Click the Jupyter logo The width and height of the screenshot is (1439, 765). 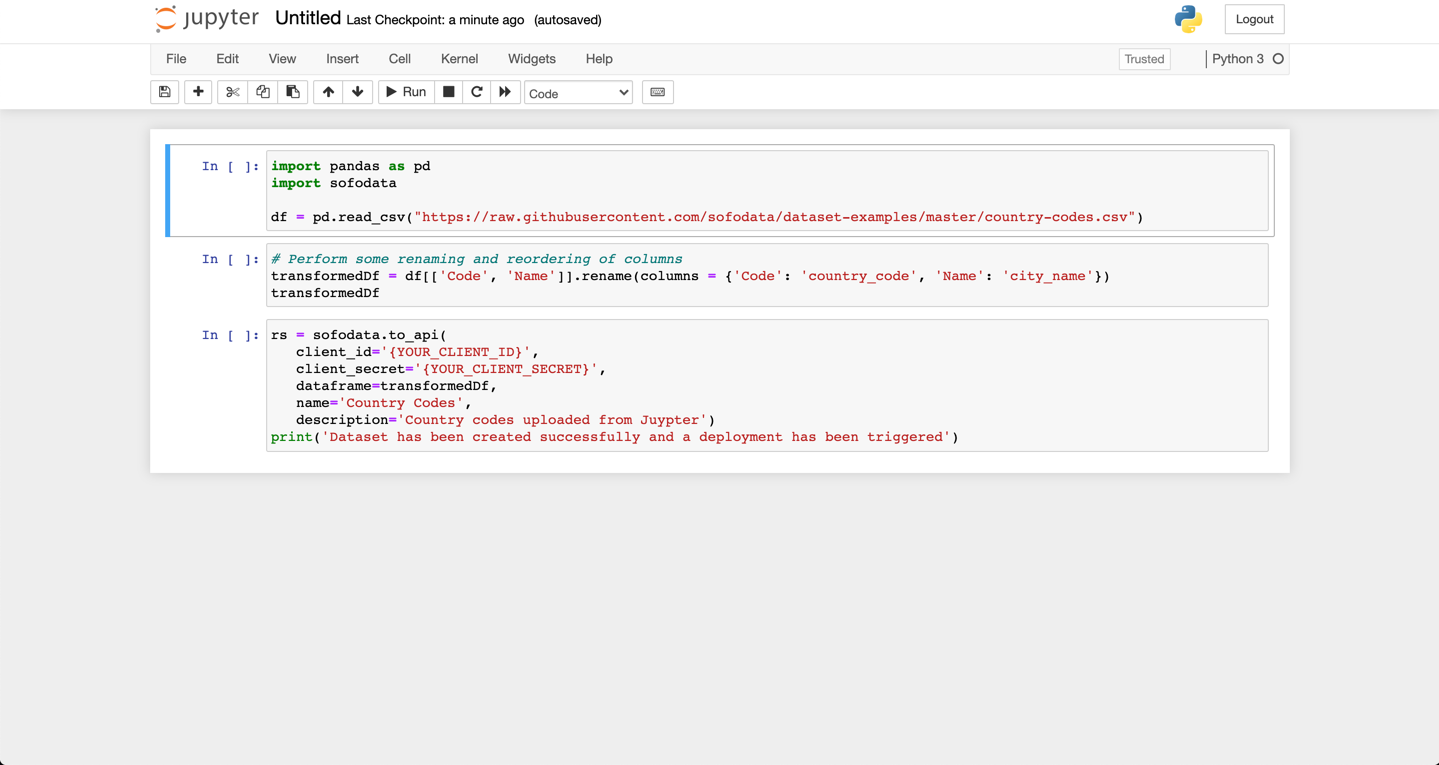(x=207, y=19)
